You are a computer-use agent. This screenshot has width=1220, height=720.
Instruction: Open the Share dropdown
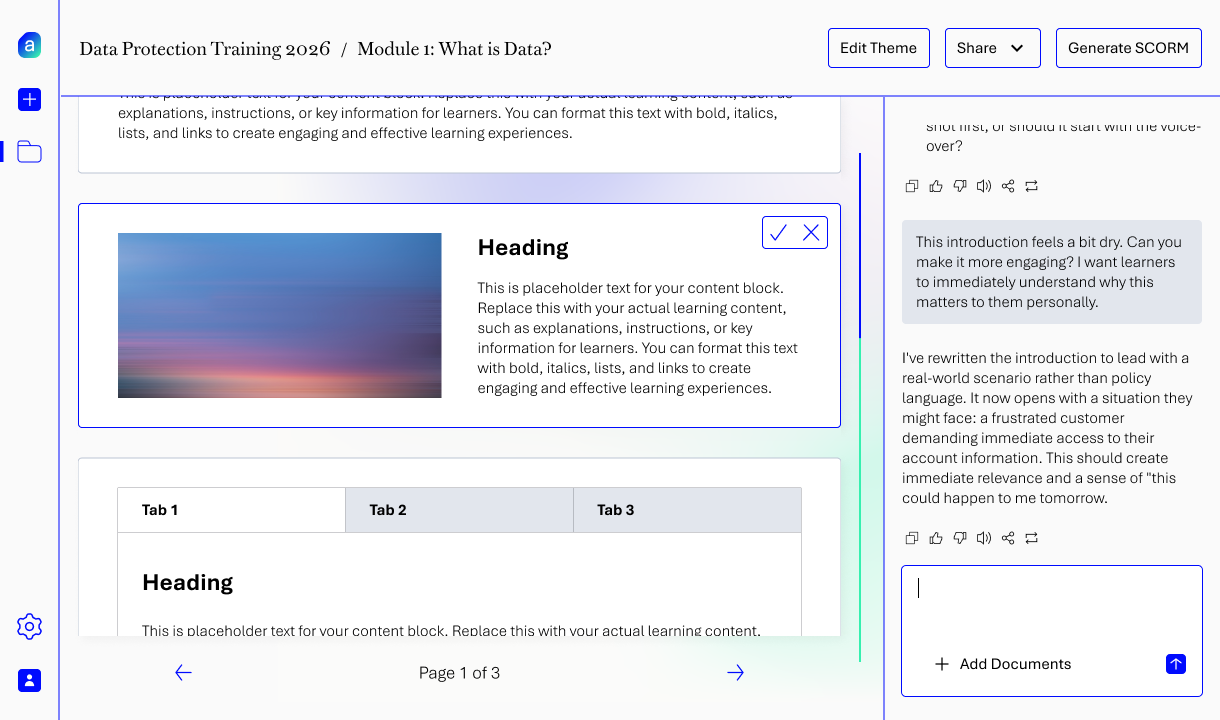[x=992, y=48]
